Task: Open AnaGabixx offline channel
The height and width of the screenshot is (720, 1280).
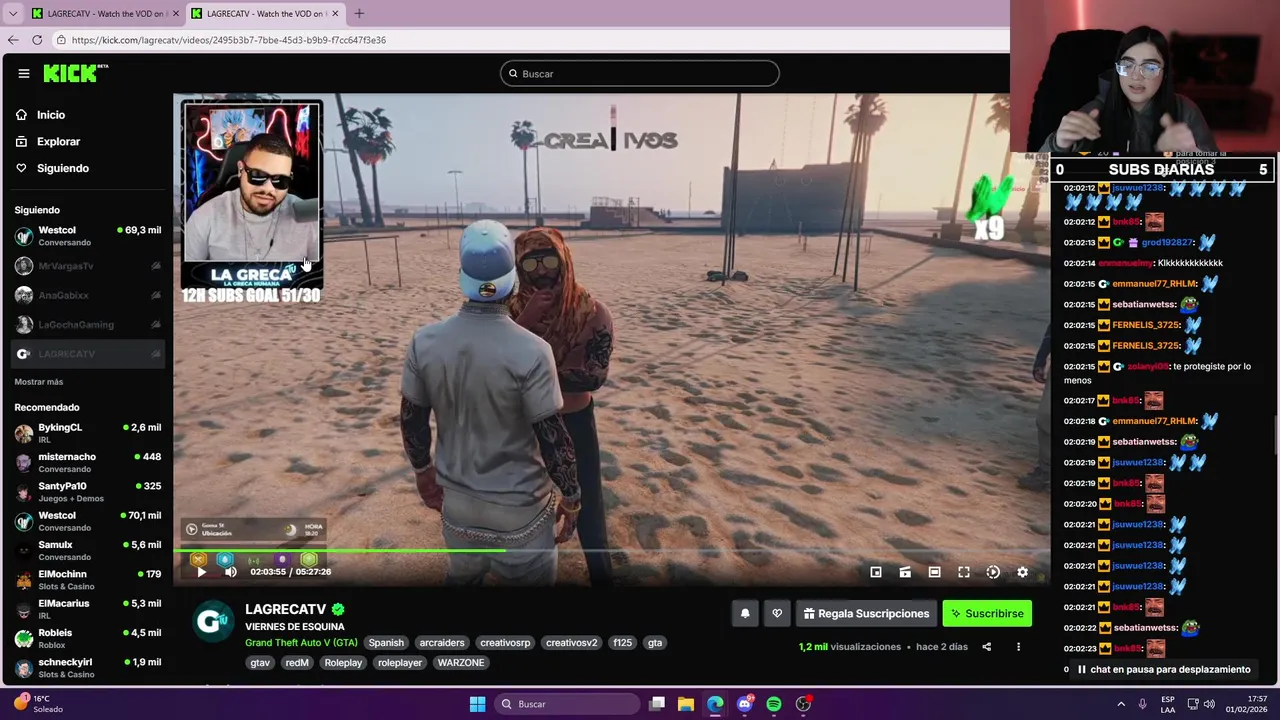Action: coord(88,295)
